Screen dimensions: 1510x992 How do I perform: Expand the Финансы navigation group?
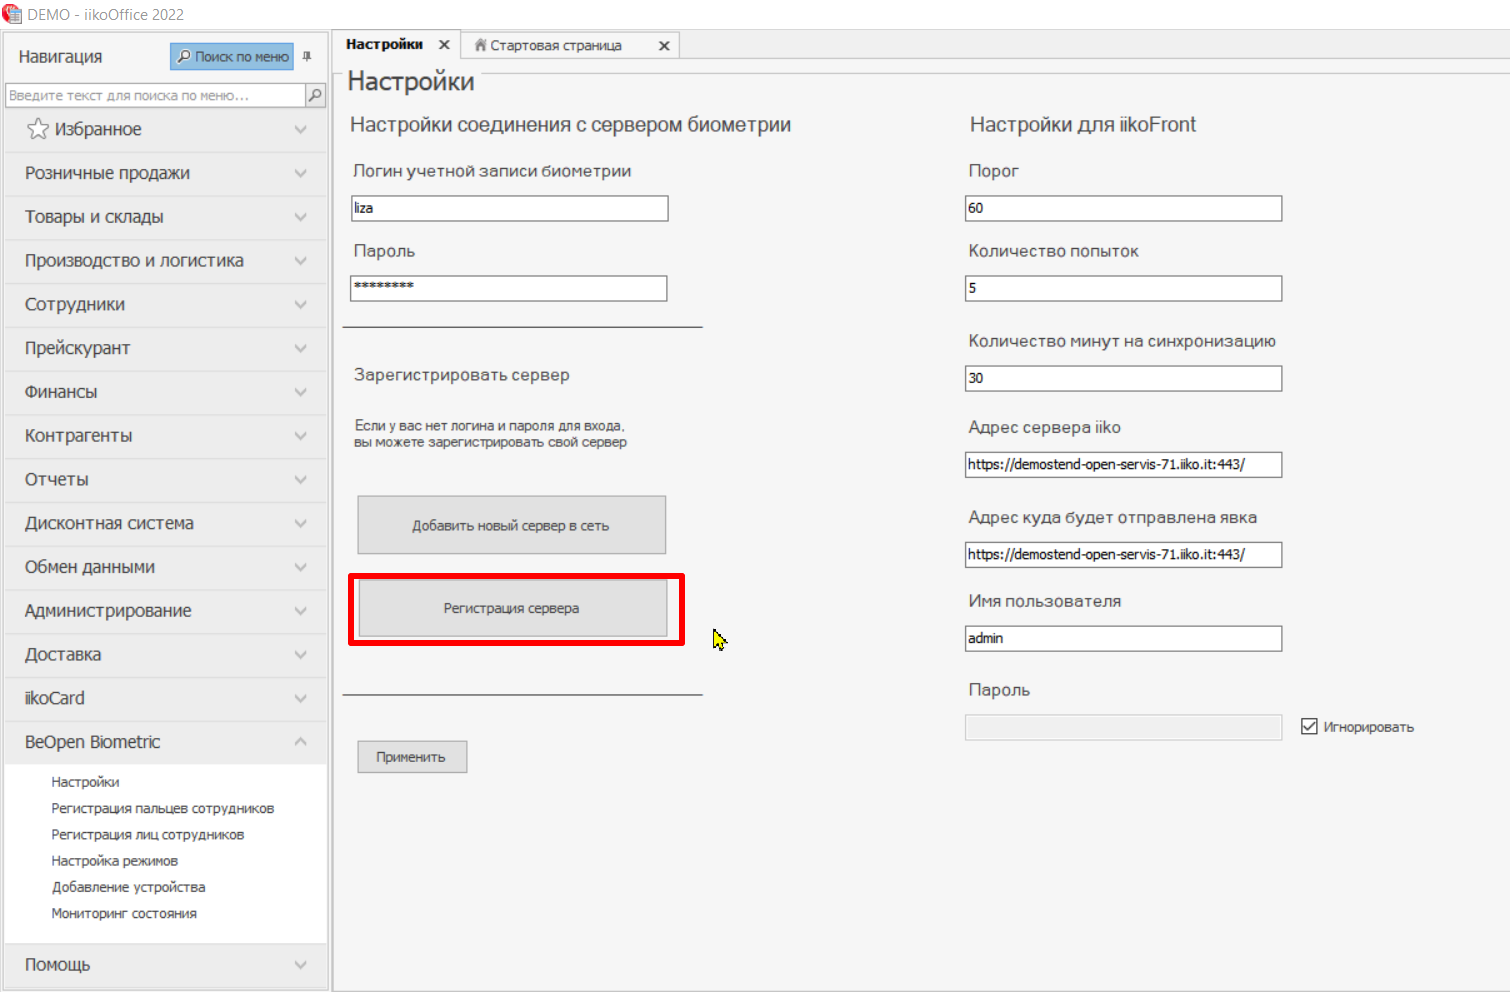300,392
